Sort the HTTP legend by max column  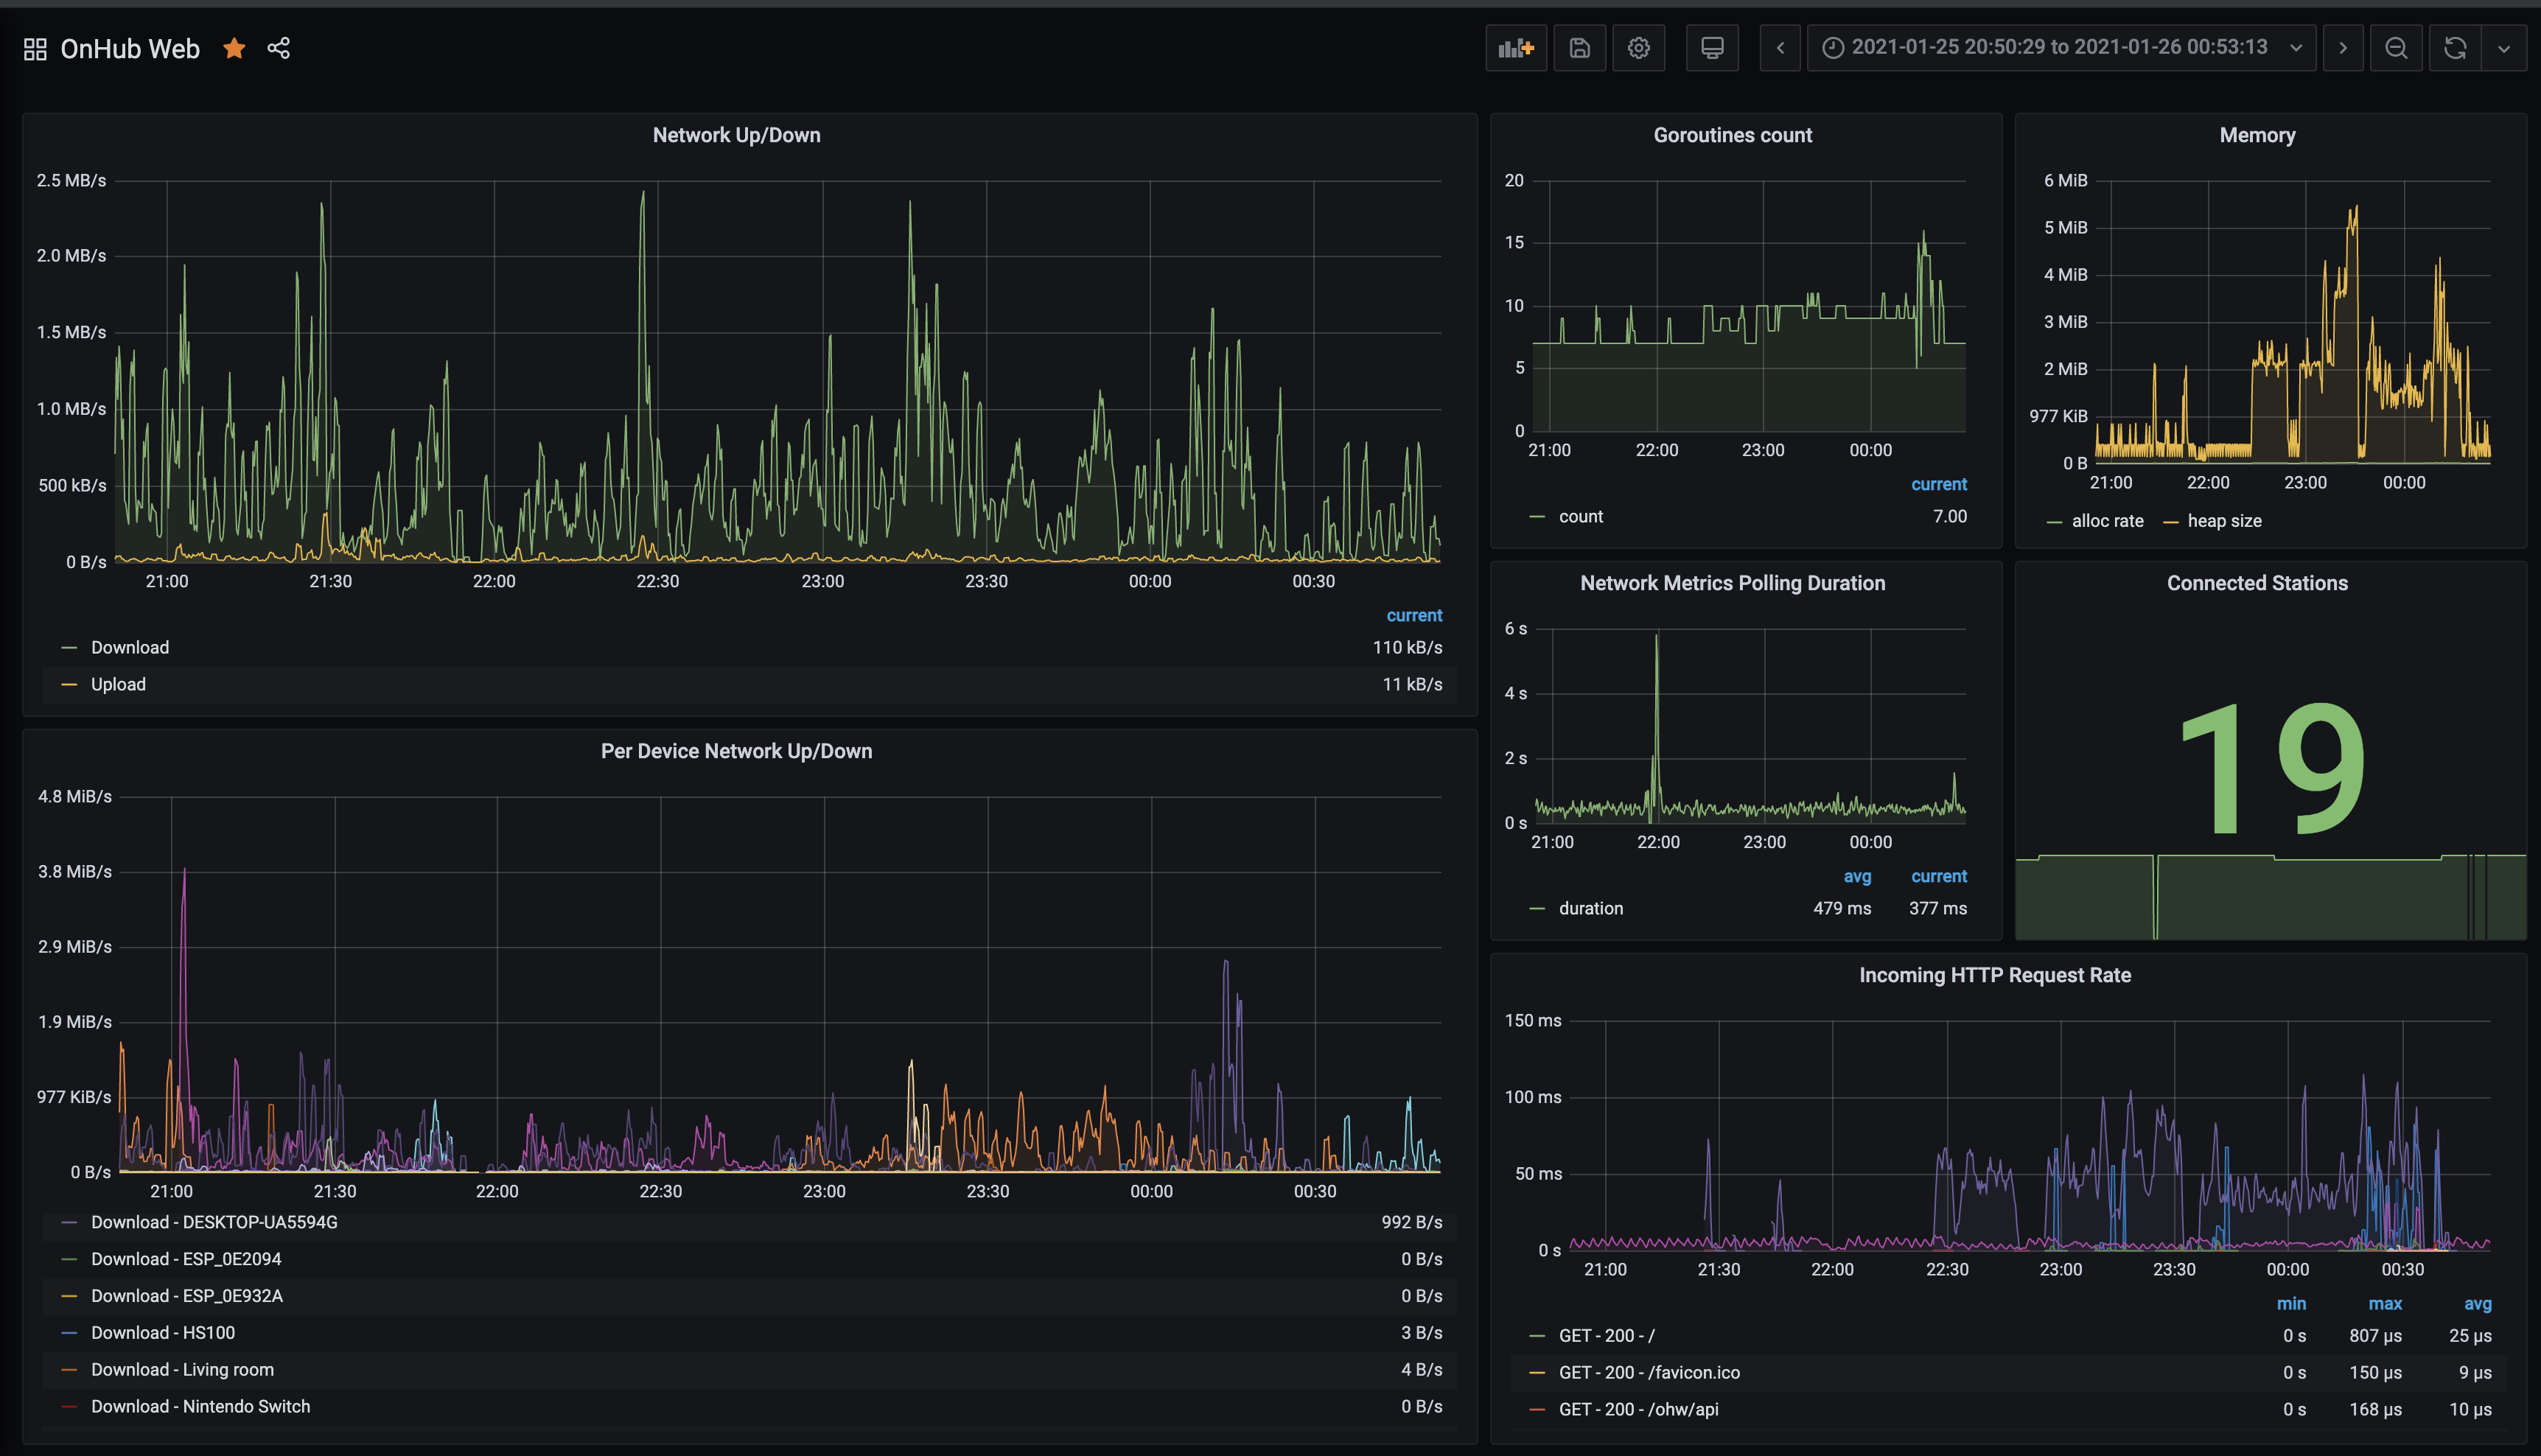pyautogui.click(x=2384, y=1303)
